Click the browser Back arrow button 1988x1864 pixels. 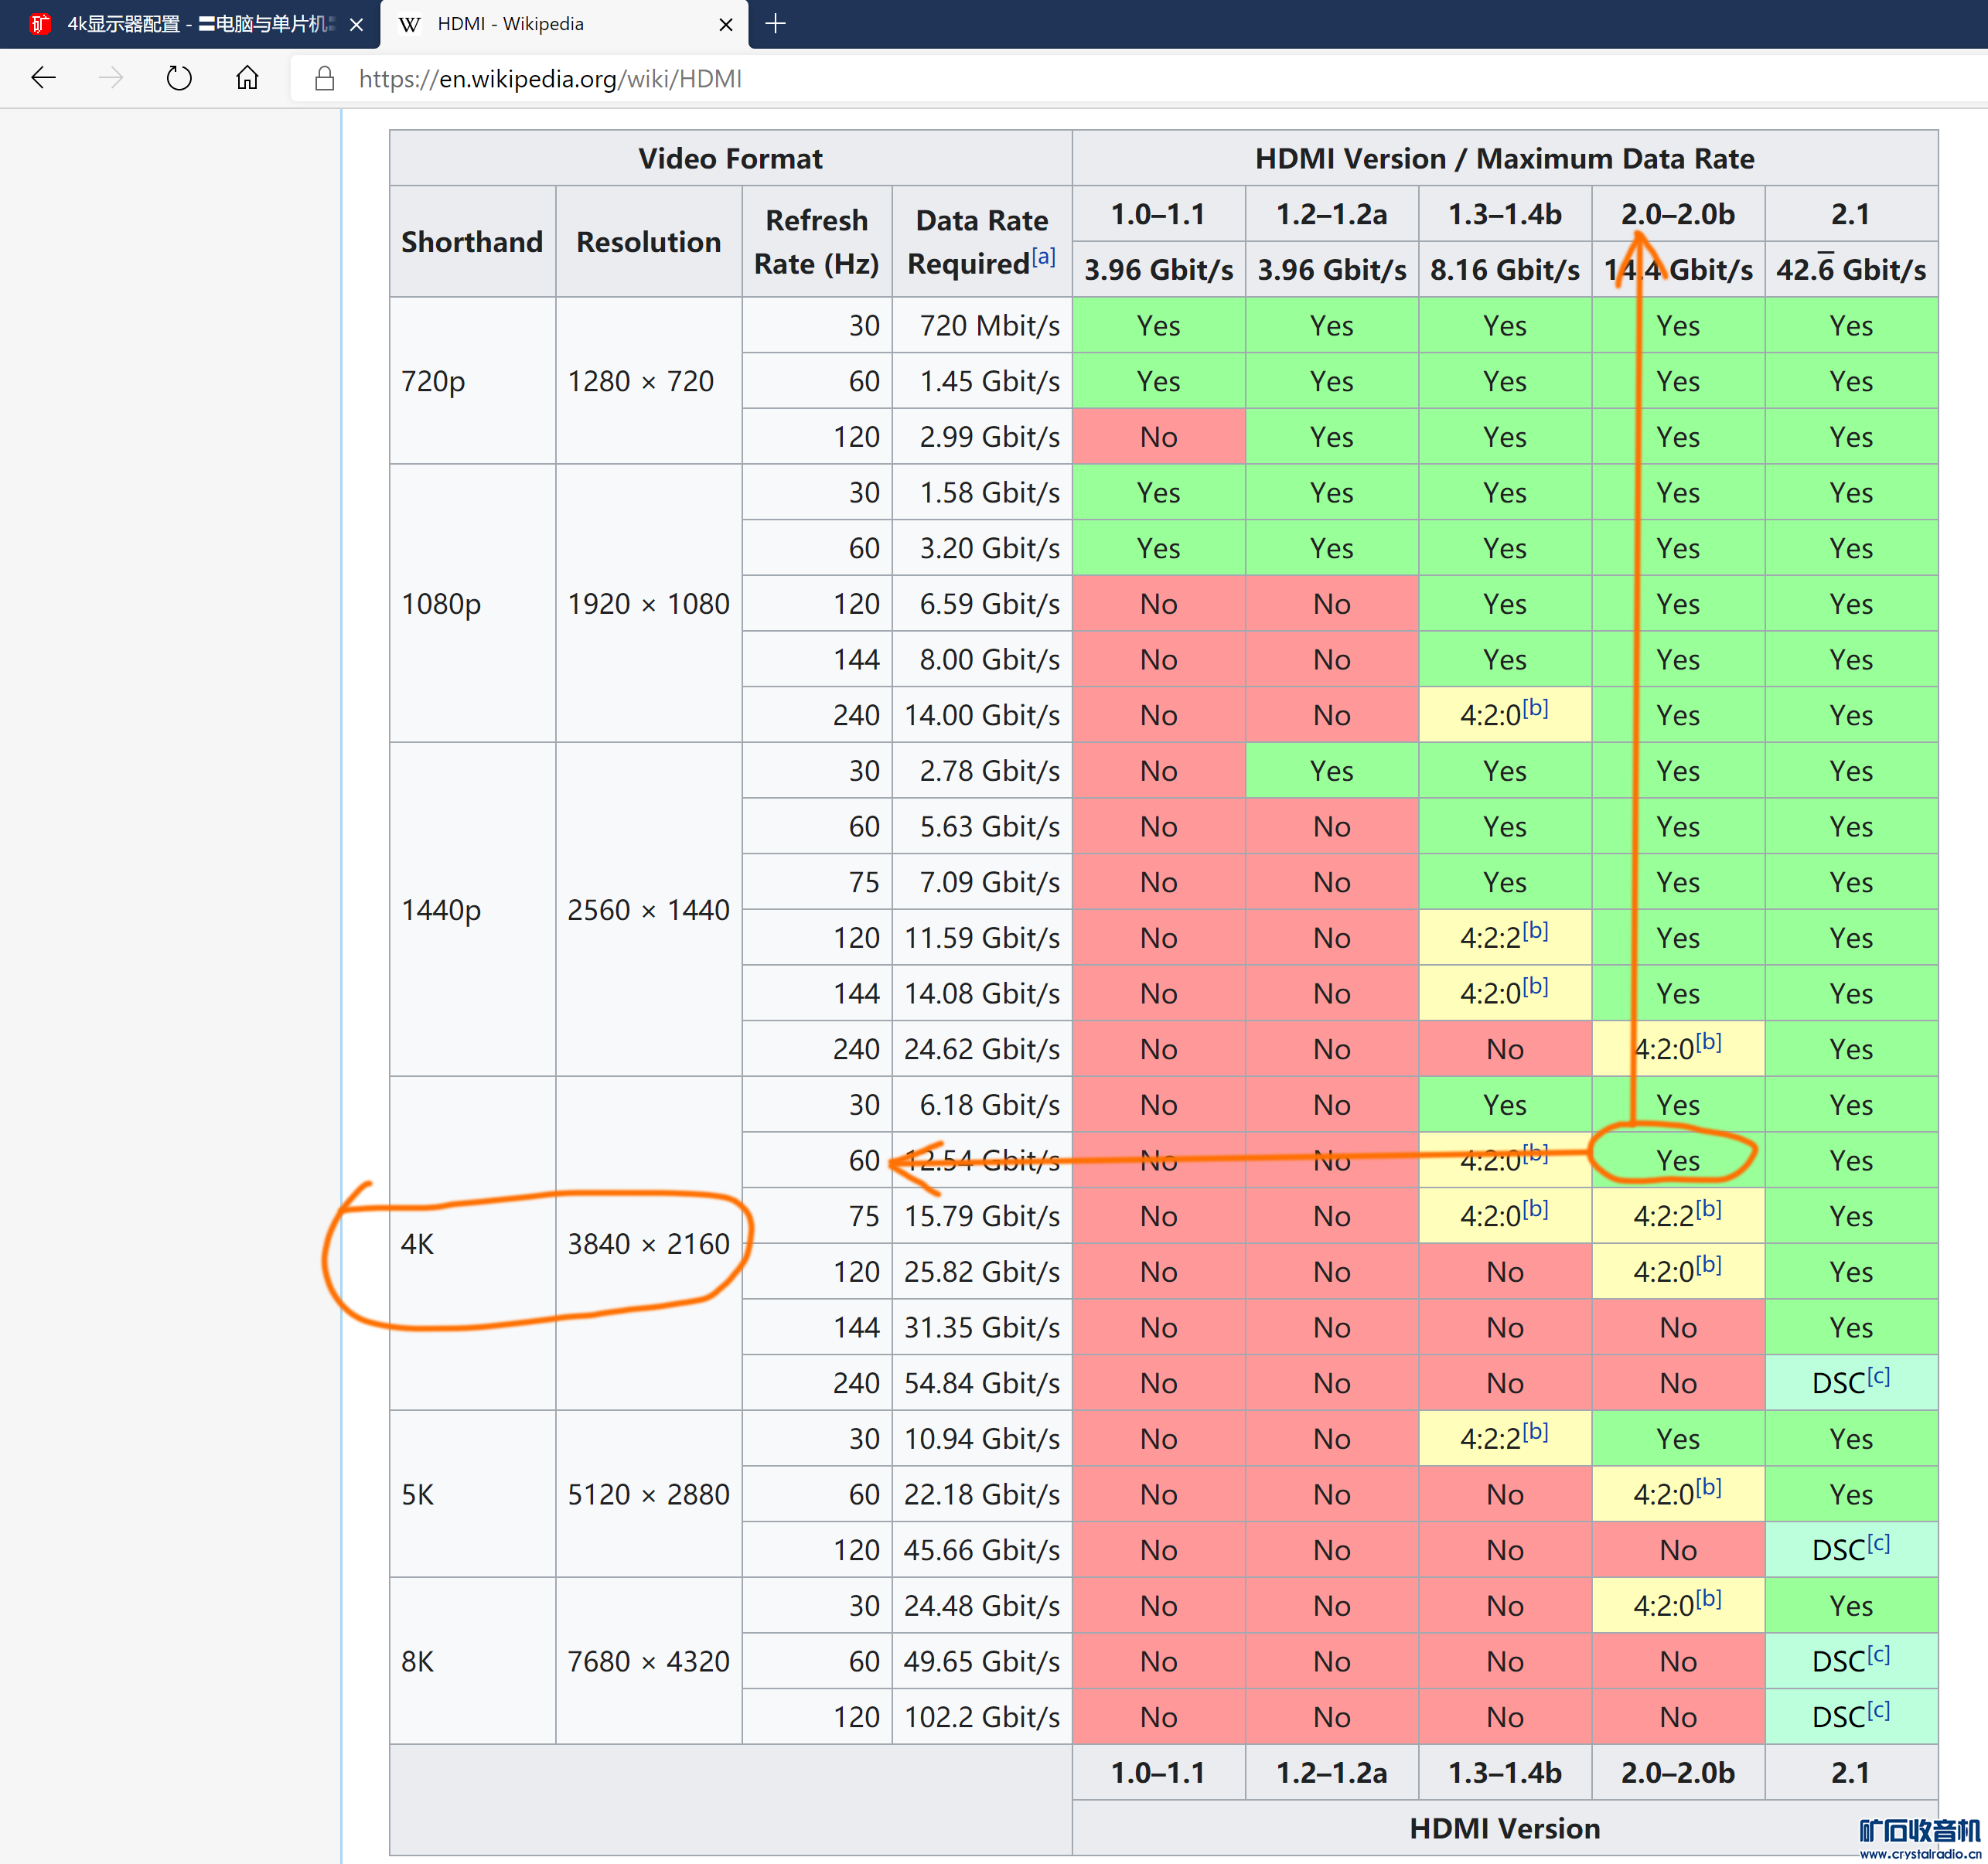click(x=43, y=78)
